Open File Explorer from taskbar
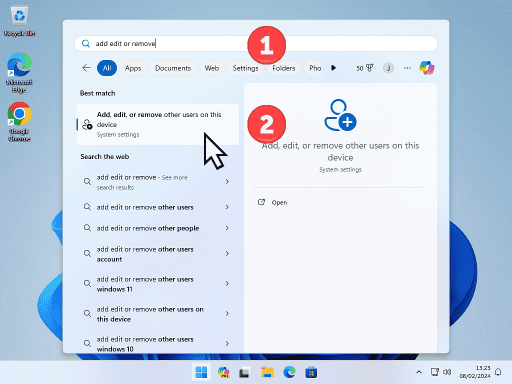This screenshot has height=384, width=512. point(267,372)
